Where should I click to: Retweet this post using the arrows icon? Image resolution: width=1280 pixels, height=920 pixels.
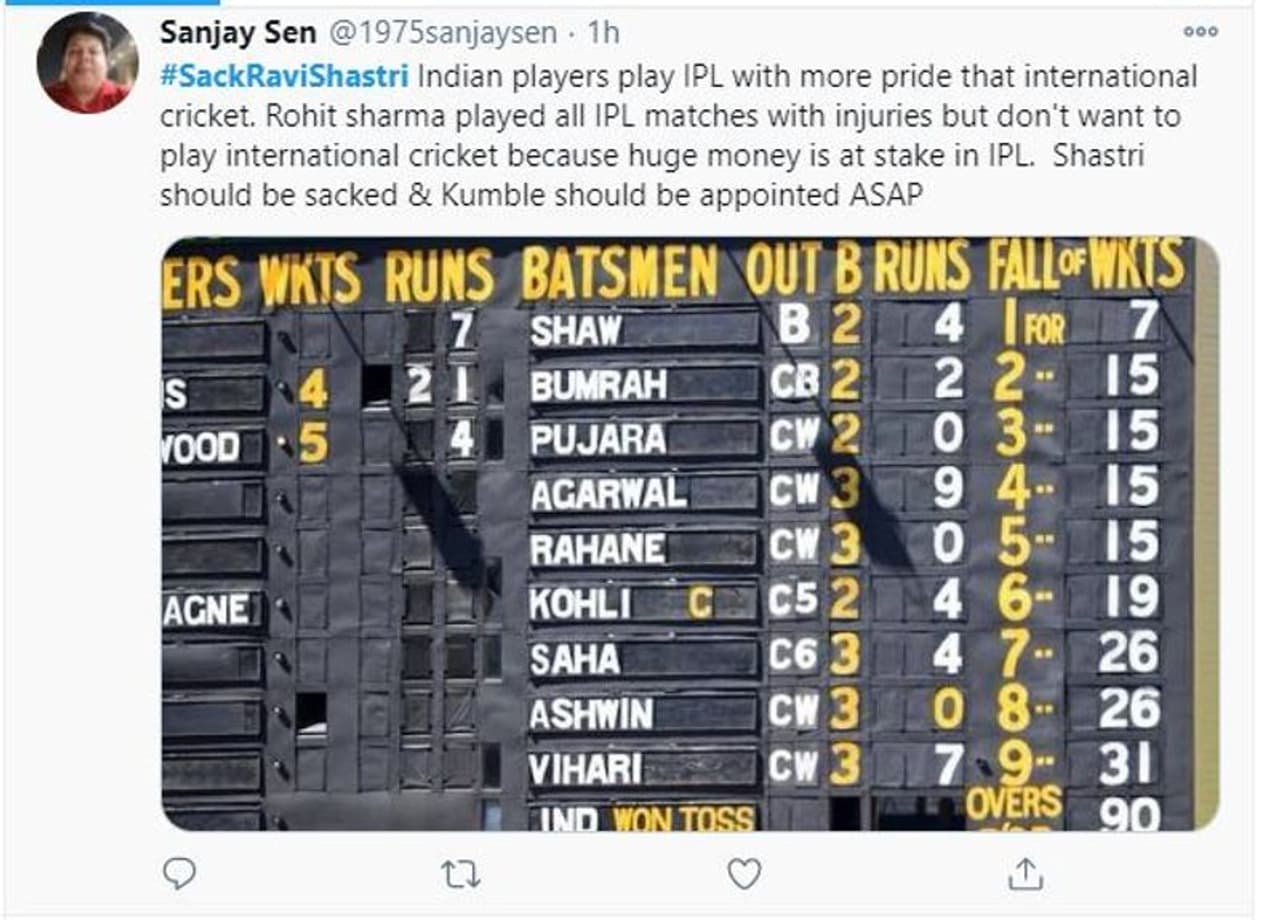point(461,875)
